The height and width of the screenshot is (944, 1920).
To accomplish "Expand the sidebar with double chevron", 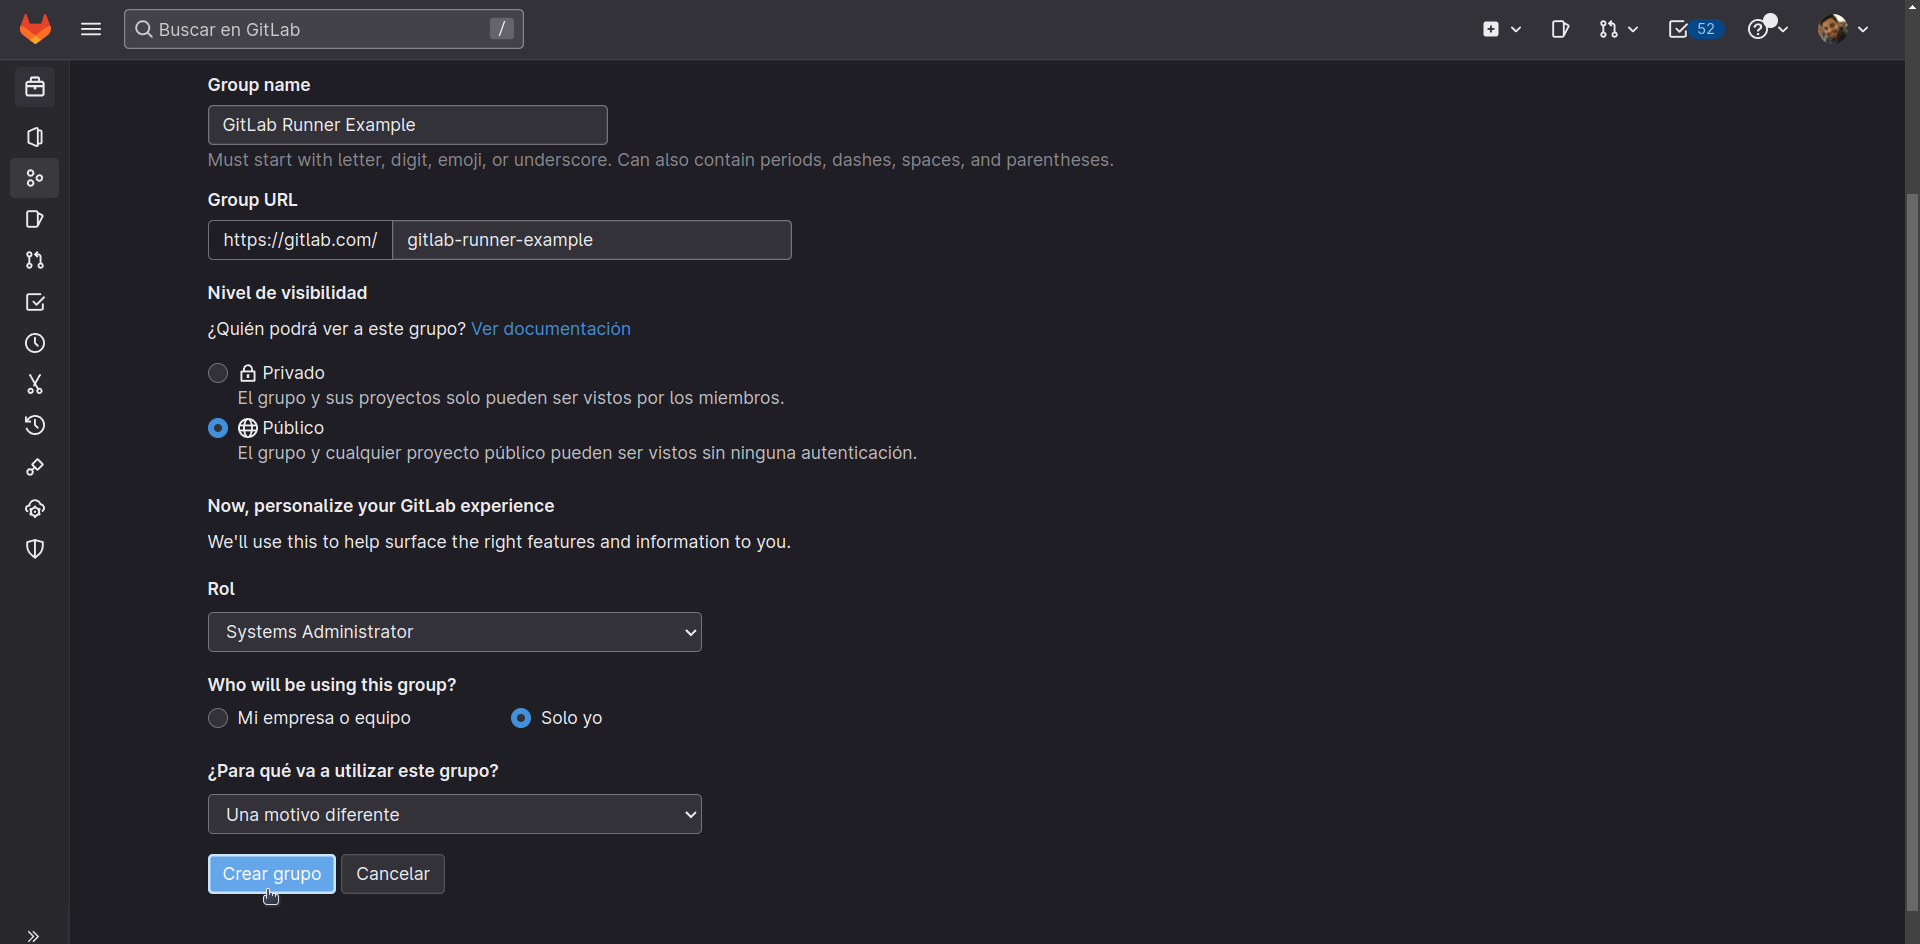I will (x=33, y=936).
